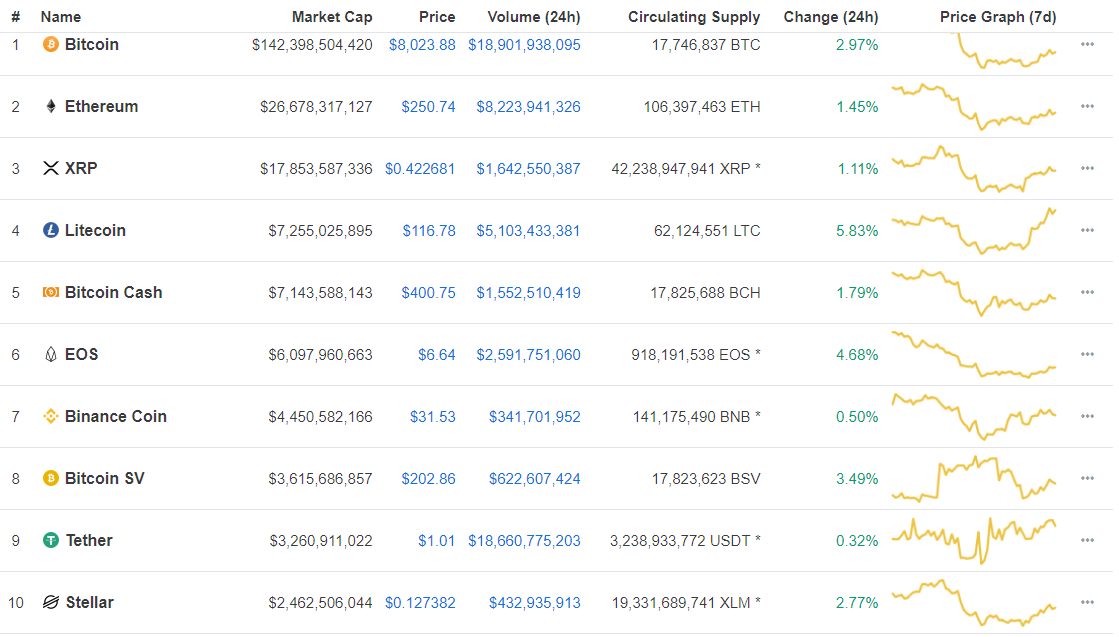
Task: Open the more options menu for XRP
Action: 1088,168
